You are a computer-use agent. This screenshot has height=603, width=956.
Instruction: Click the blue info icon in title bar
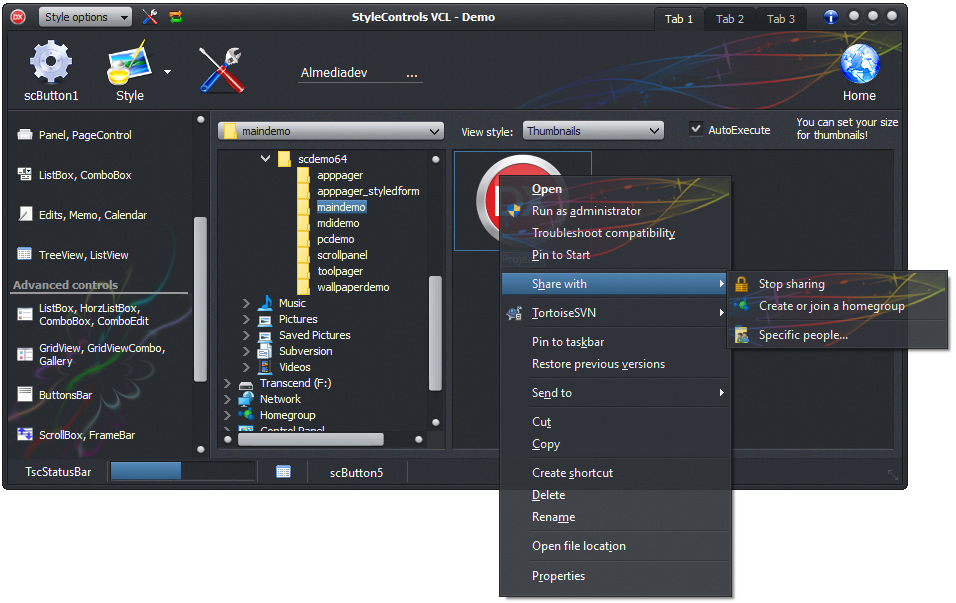(x=830, y=17)
